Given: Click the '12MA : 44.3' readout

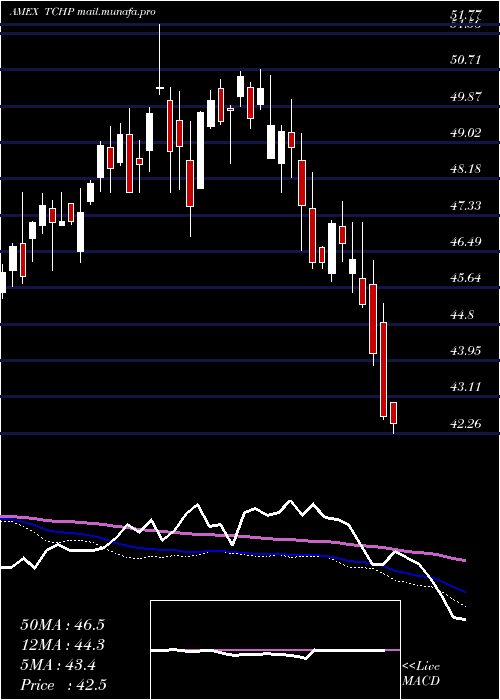Looking at the screenshot, I should coord(62,645).
